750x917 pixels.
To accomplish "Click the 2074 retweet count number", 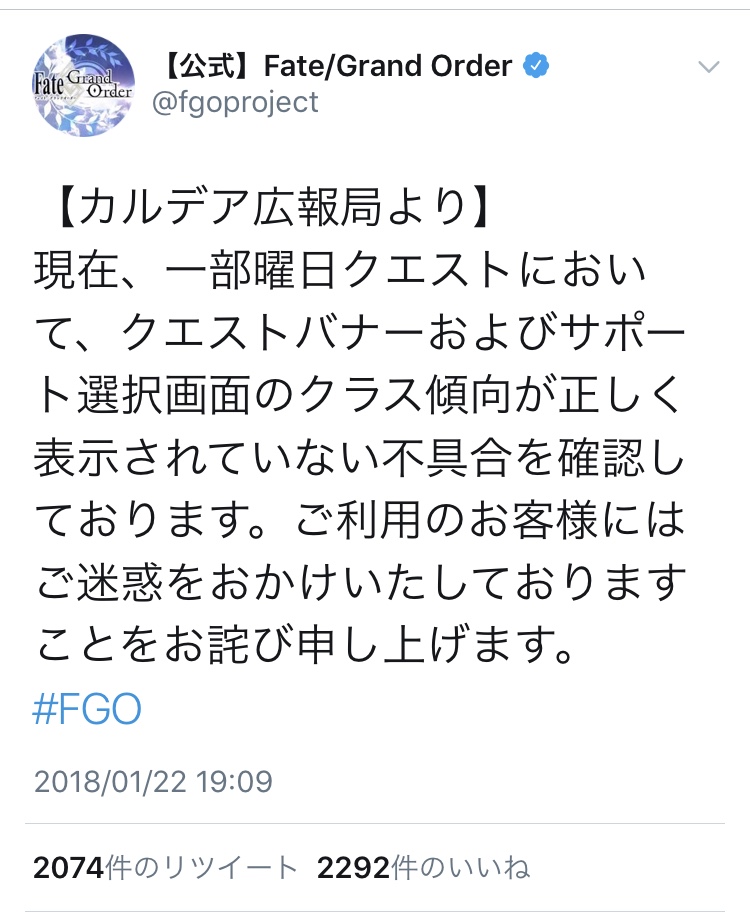I will click(68, 867).
